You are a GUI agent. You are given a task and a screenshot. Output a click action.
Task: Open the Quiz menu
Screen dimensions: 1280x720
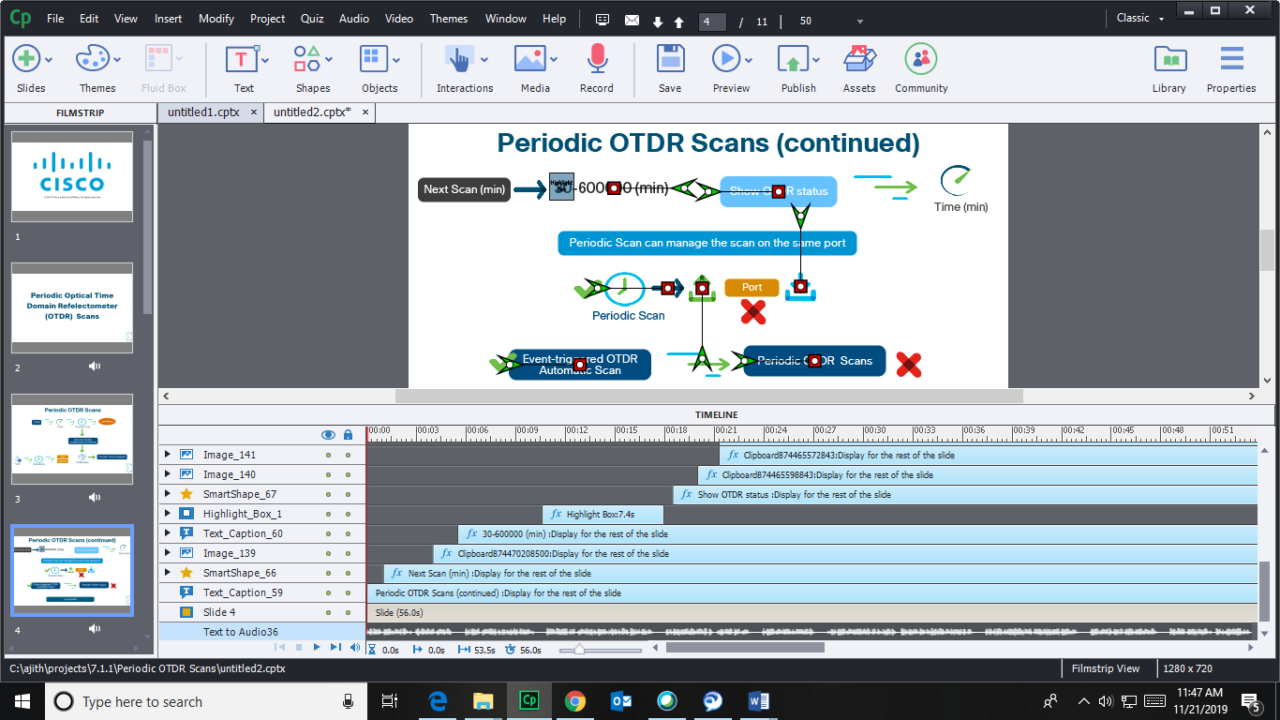(x=312, y=18)
